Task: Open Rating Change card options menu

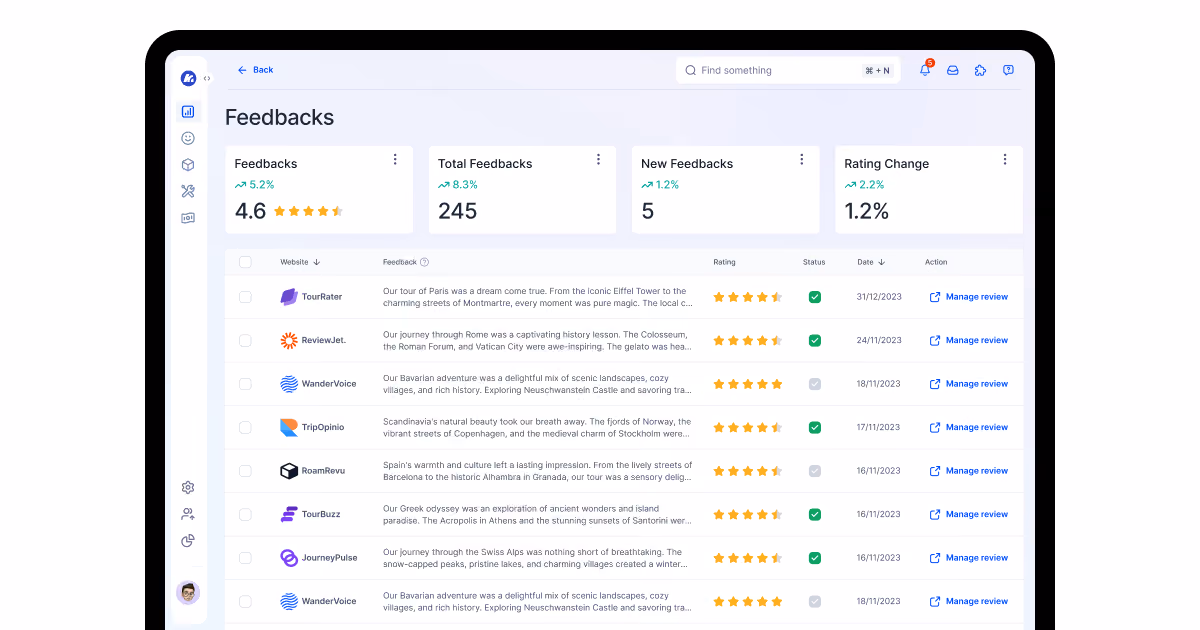Action: 1005,159
